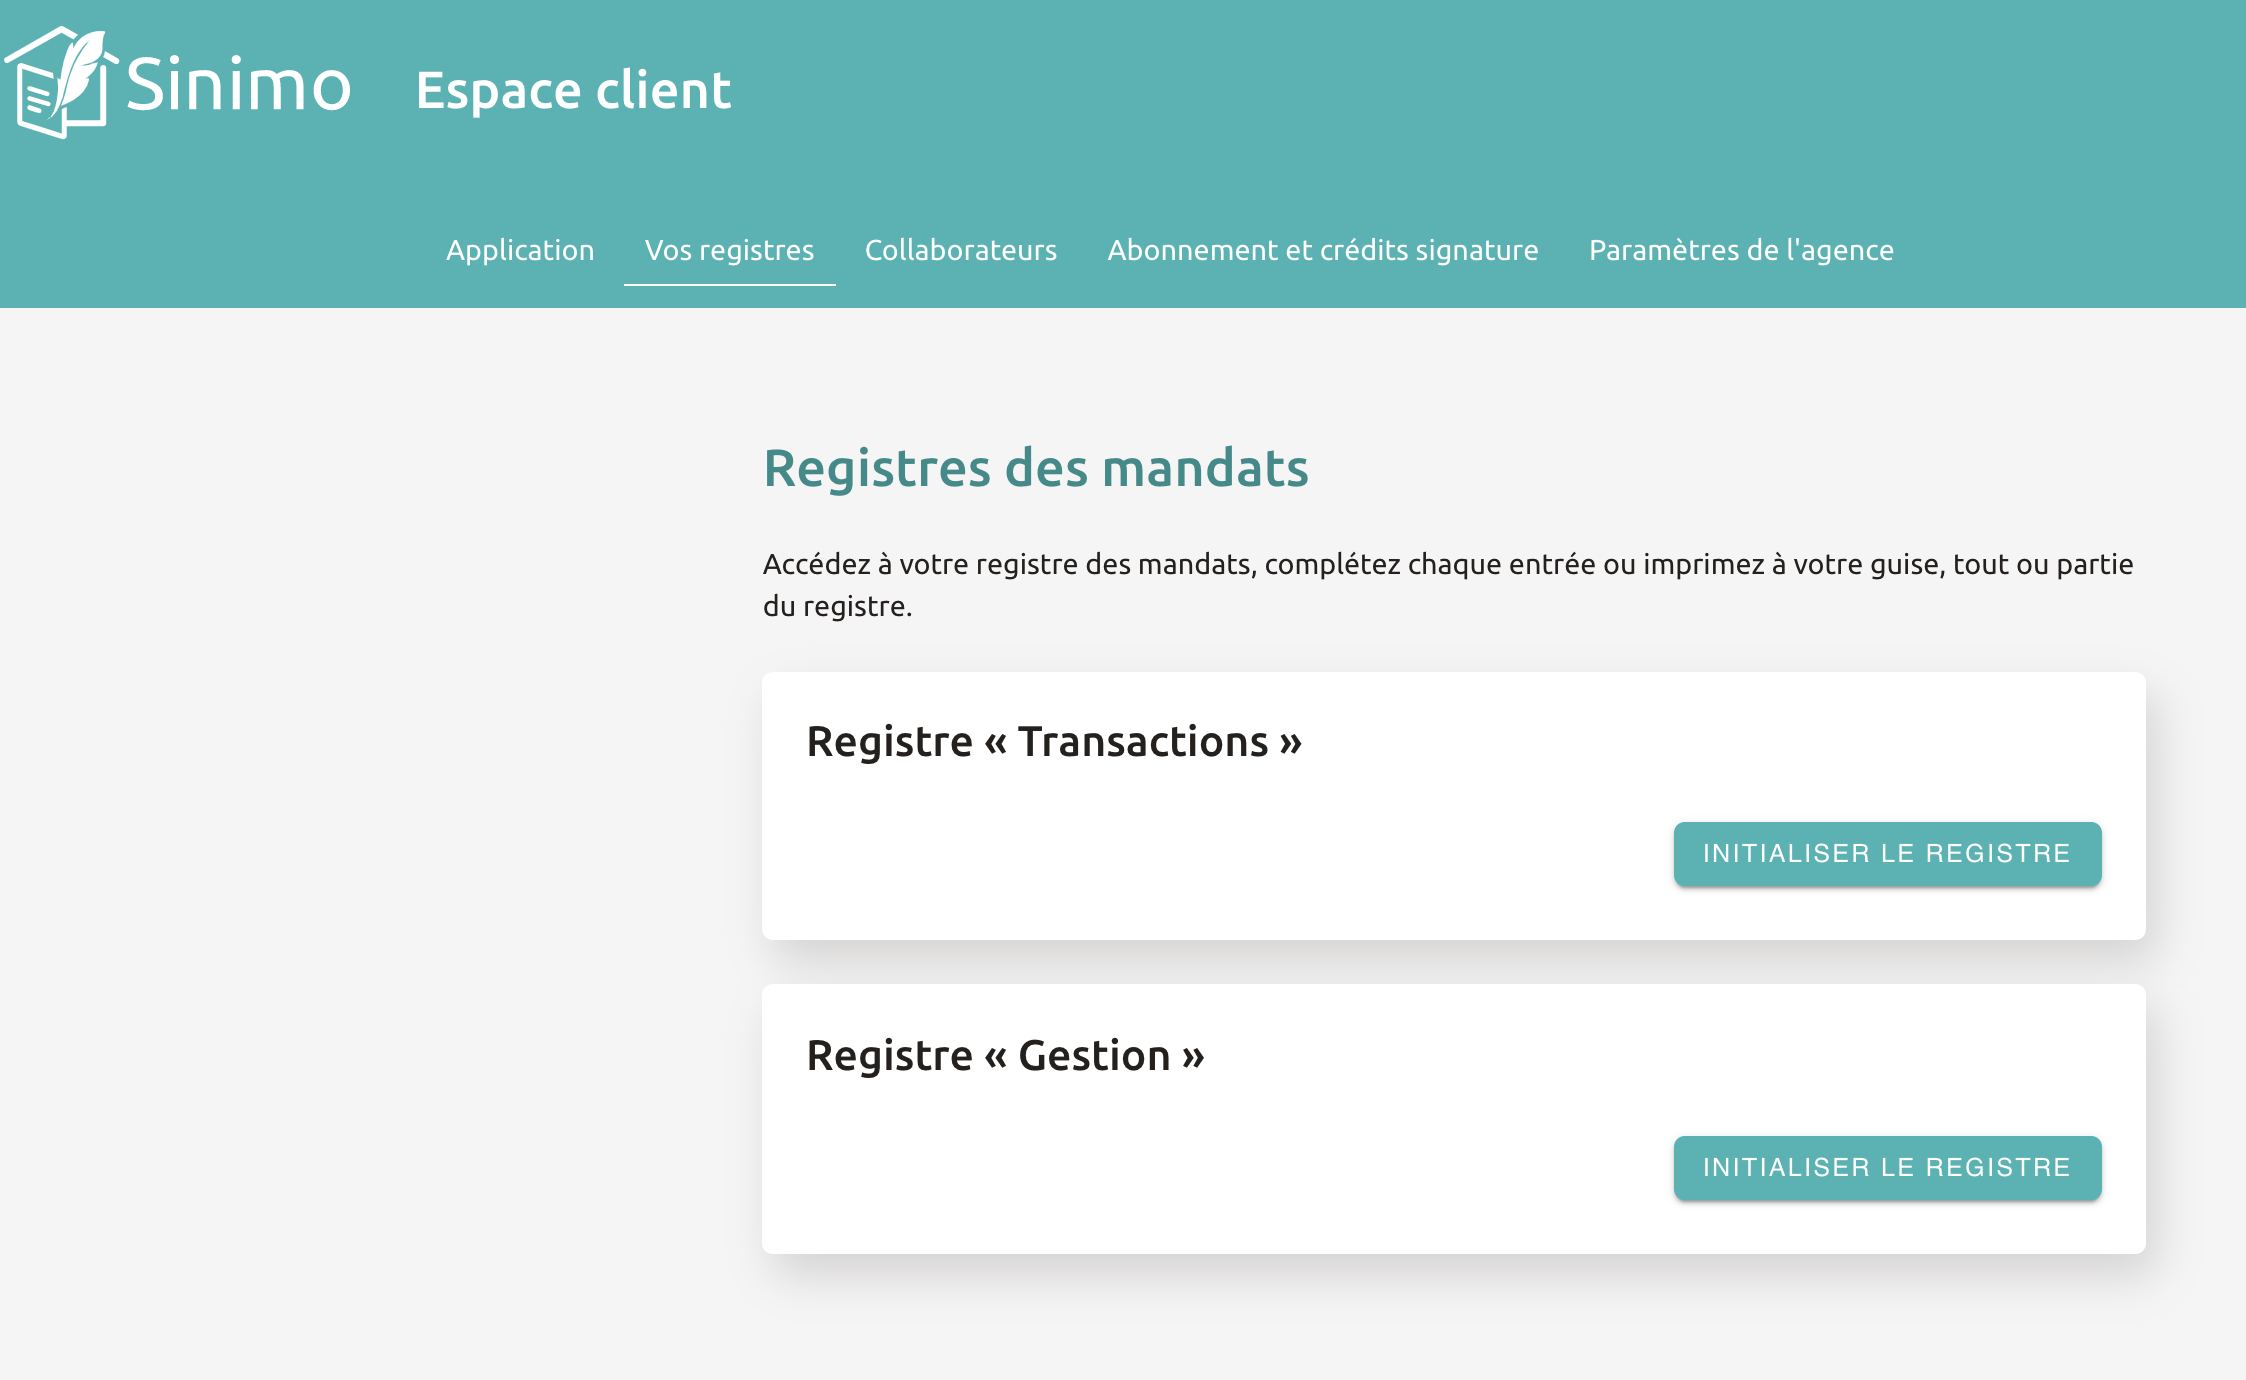Screen dimensions: 2246x1380
Task: Go to Abonnement et crédits signature
Action: pyautogui.click(x=1322, y=250)
